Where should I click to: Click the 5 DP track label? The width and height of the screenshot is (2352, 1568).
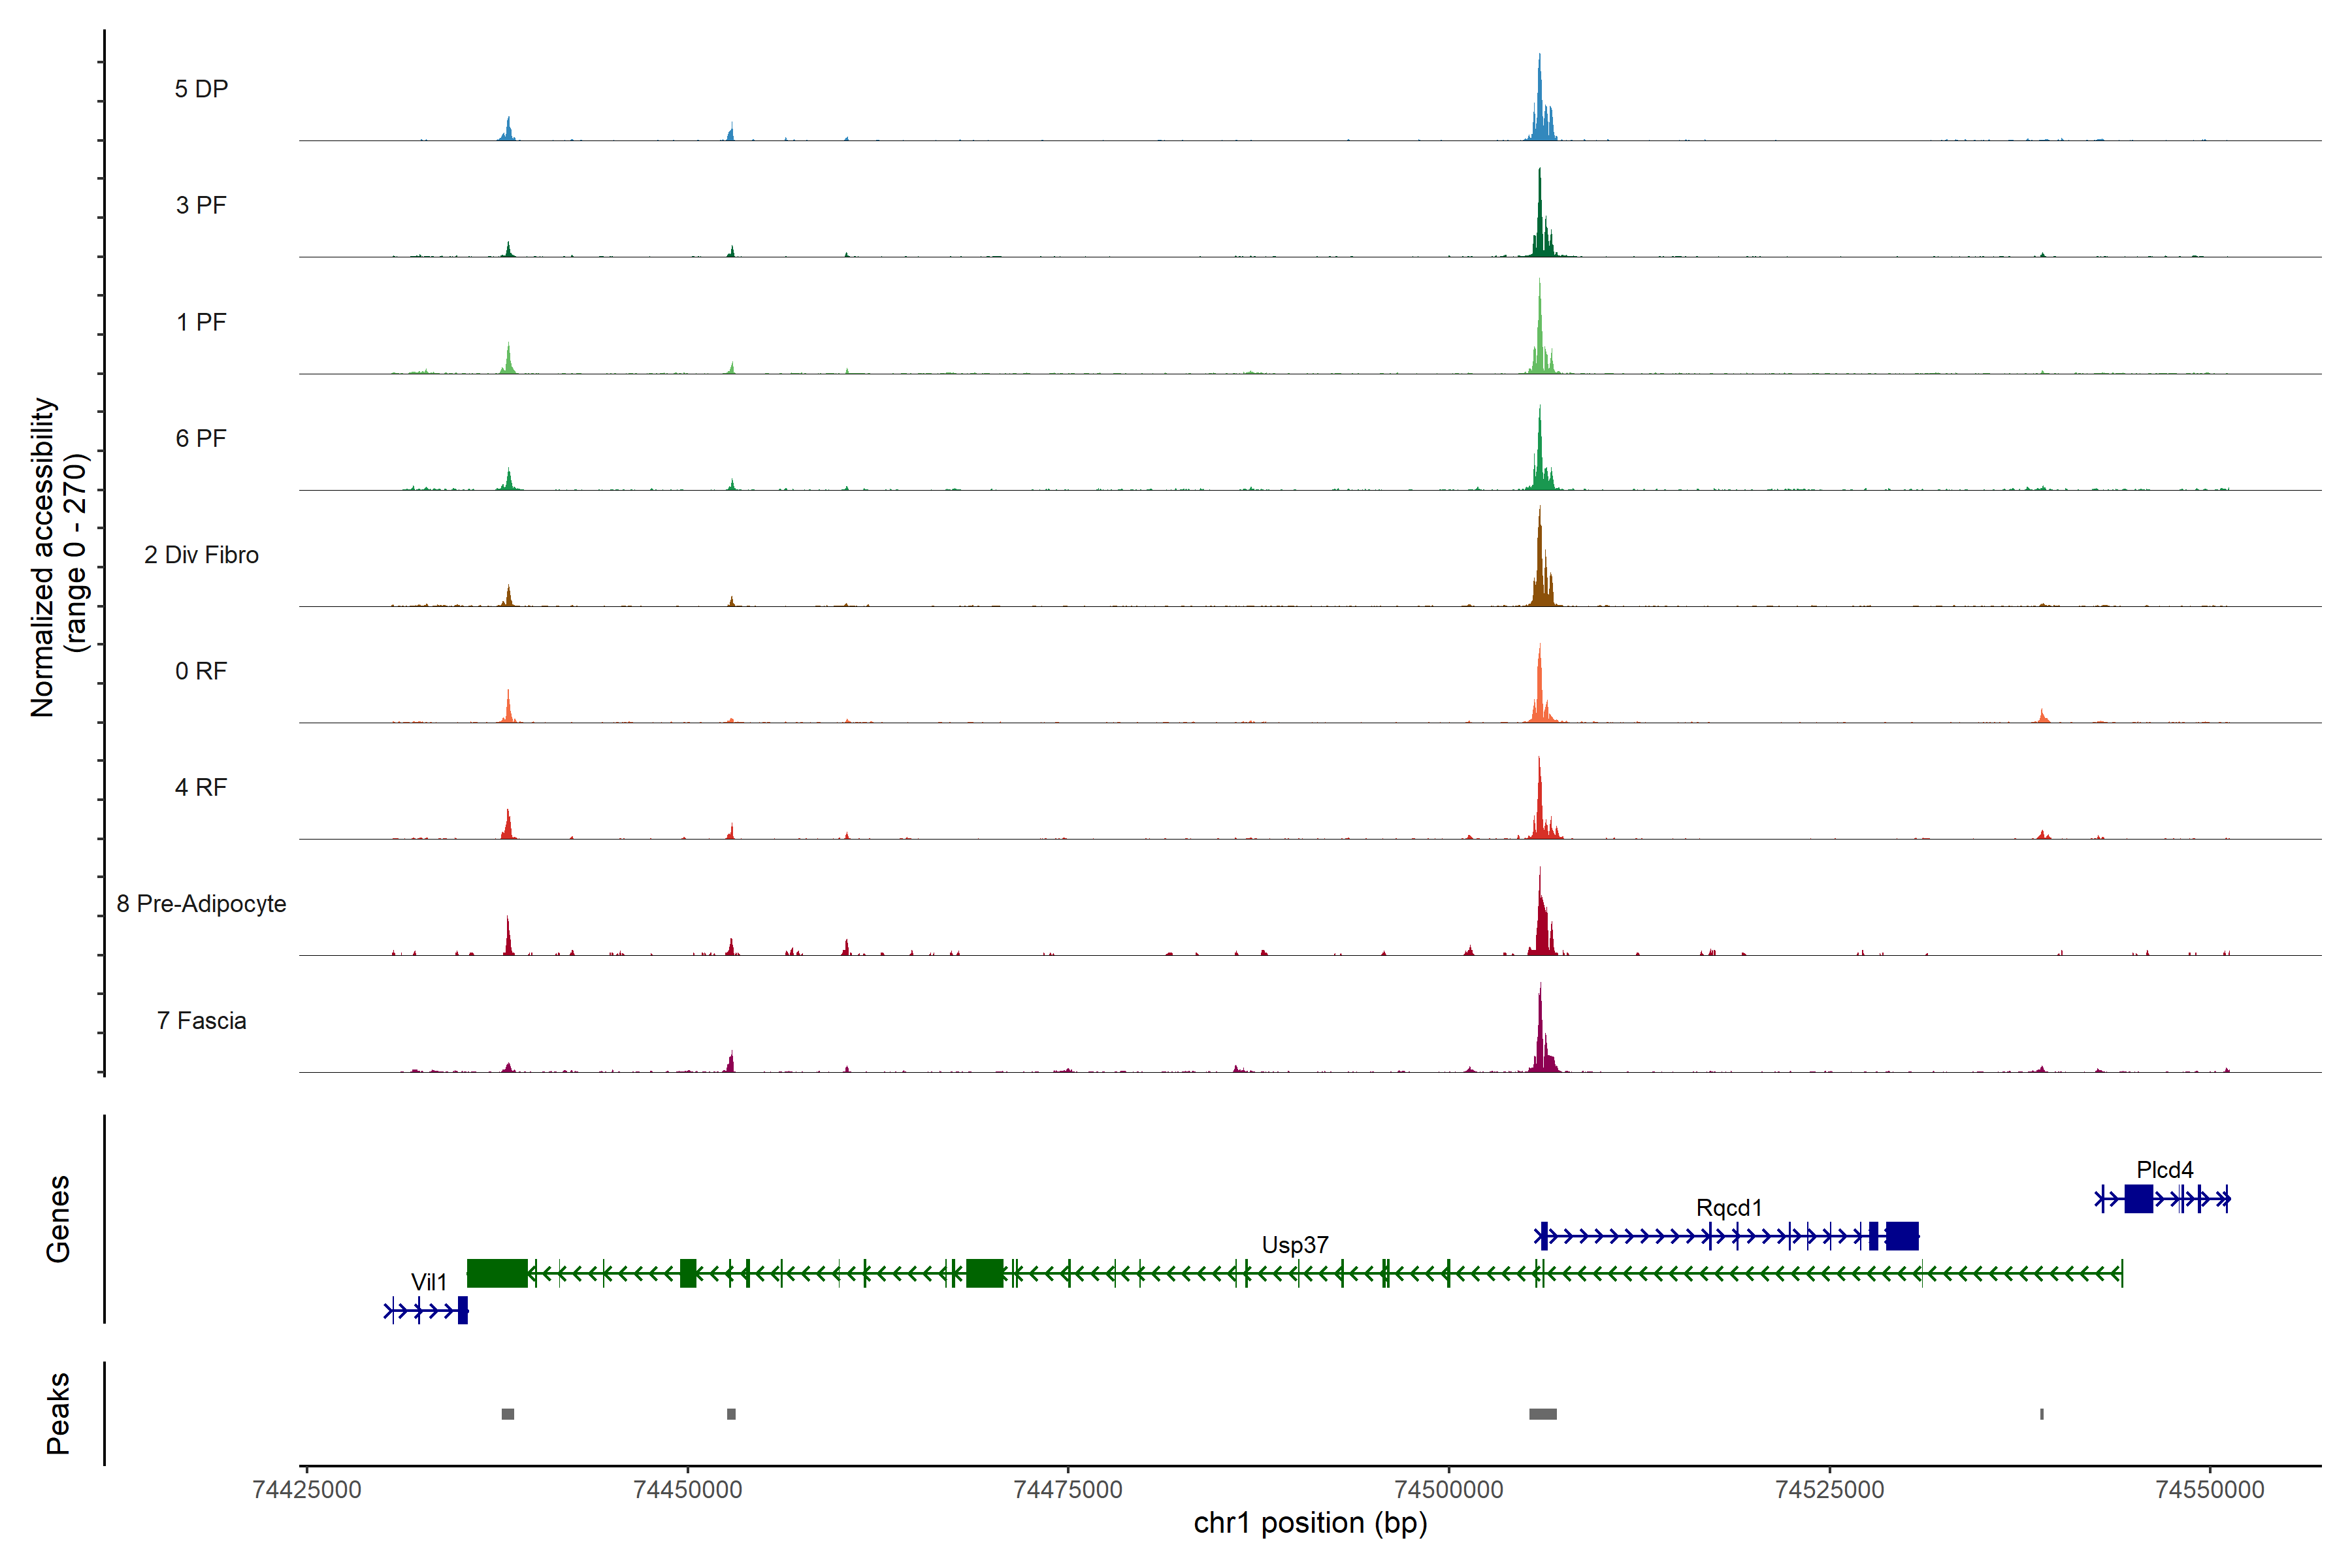click(x=201, y=89)
